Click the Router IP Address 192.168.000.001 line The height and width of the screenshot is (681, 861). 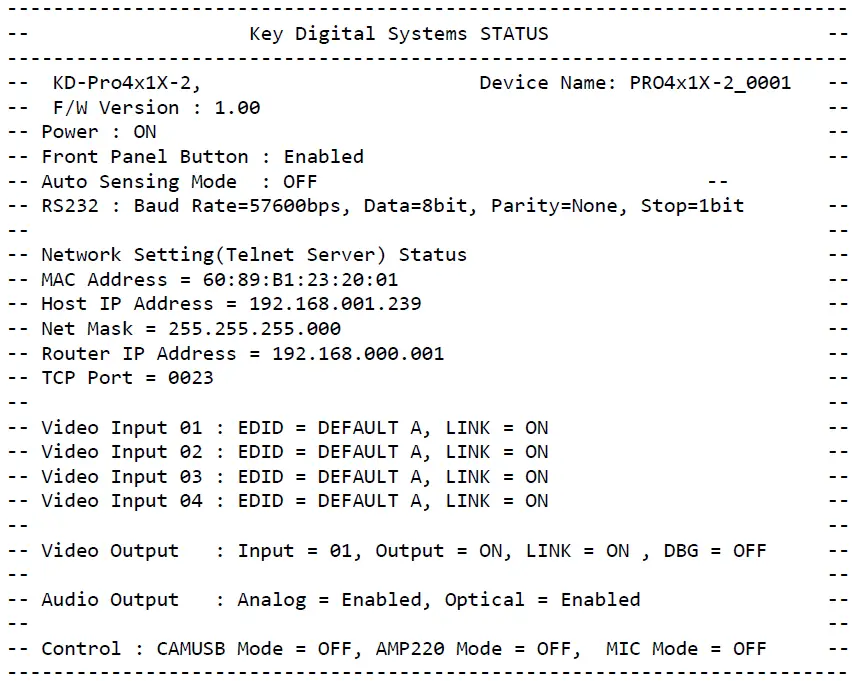(x=242, y=354)
